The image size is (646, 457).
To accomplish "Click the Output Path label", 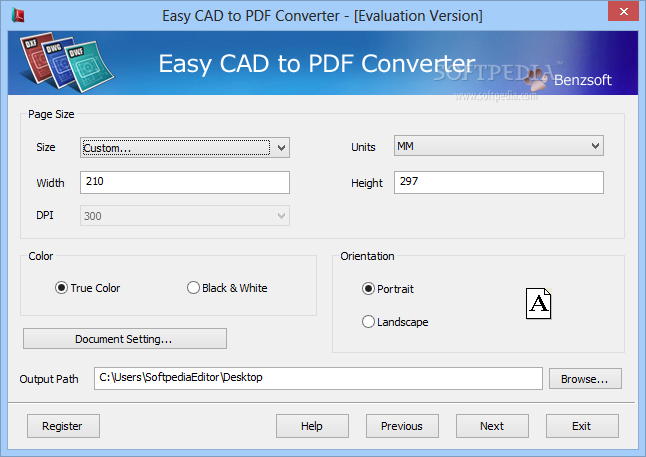I will coord(49,379).
